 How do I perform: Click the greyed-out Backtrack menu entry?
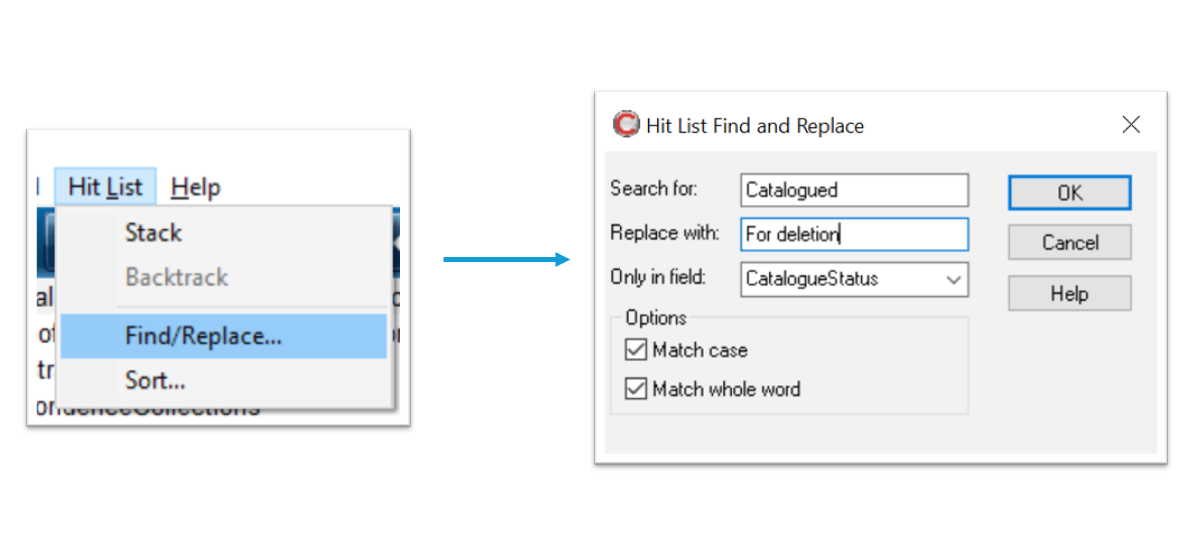176,277
